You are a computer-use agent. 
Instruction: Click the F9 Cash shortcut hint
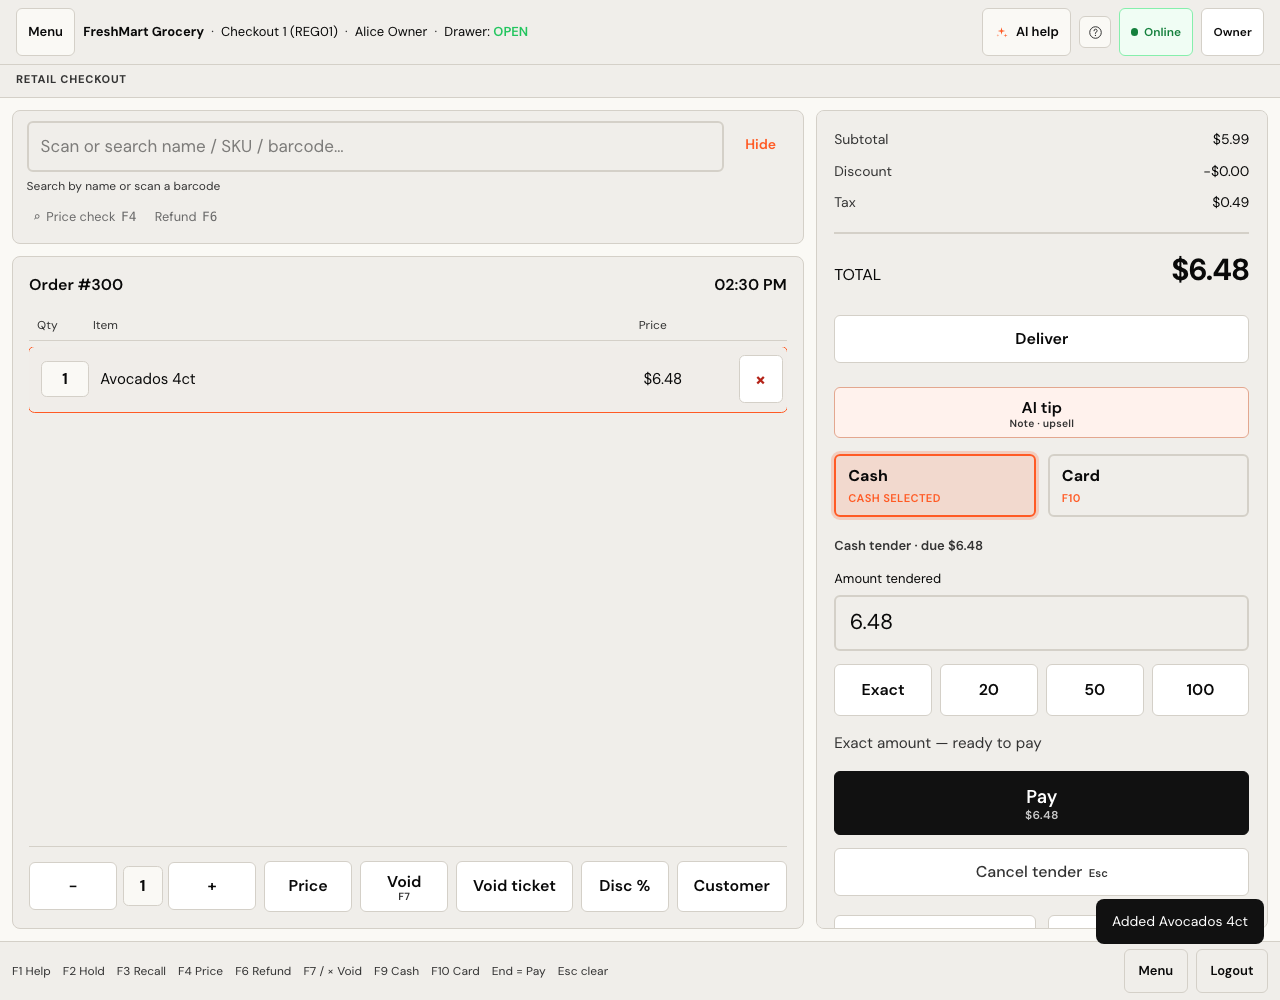pyautogui.click(x=396, y=971)
